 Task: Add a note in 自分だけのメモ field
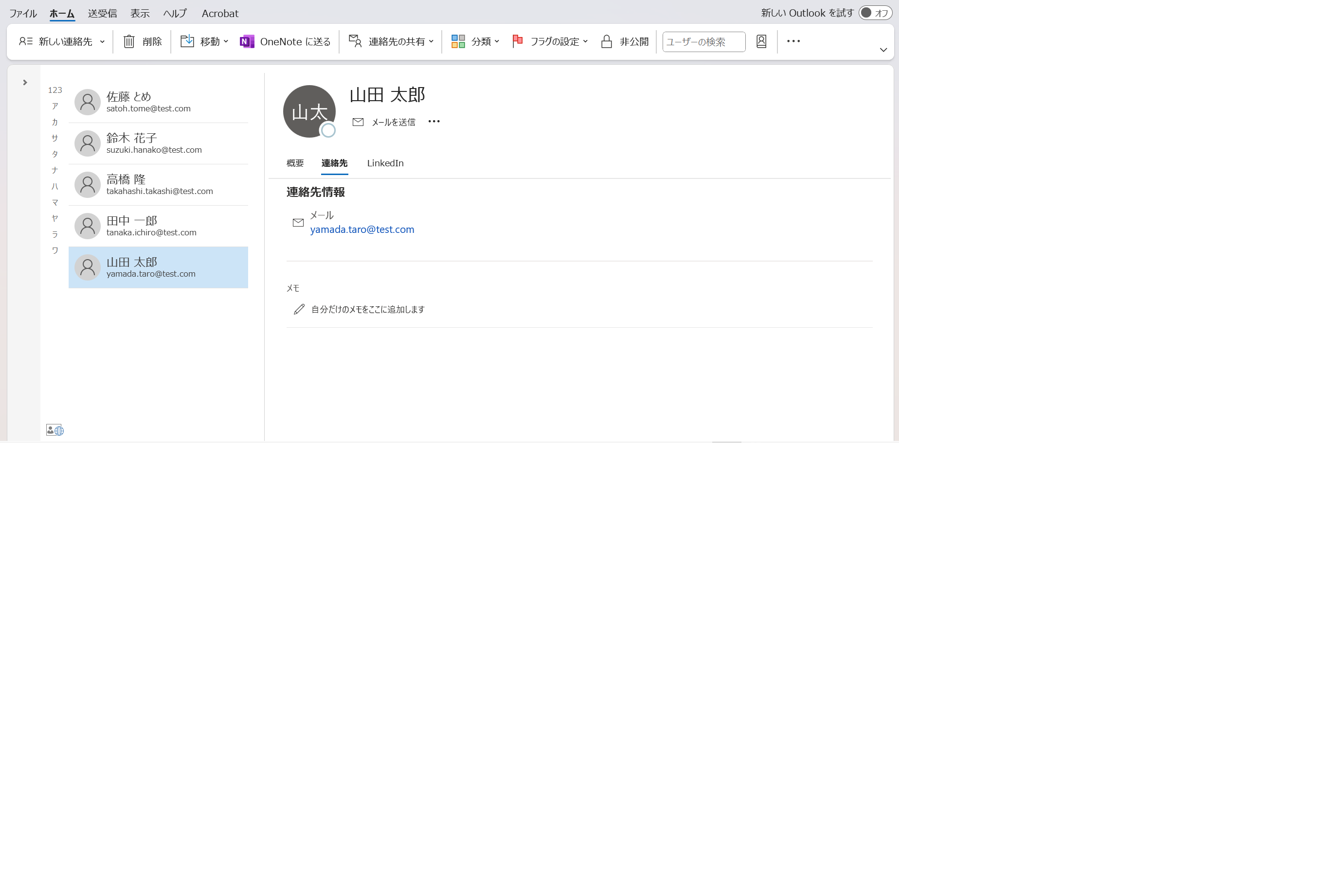[368, 310]
